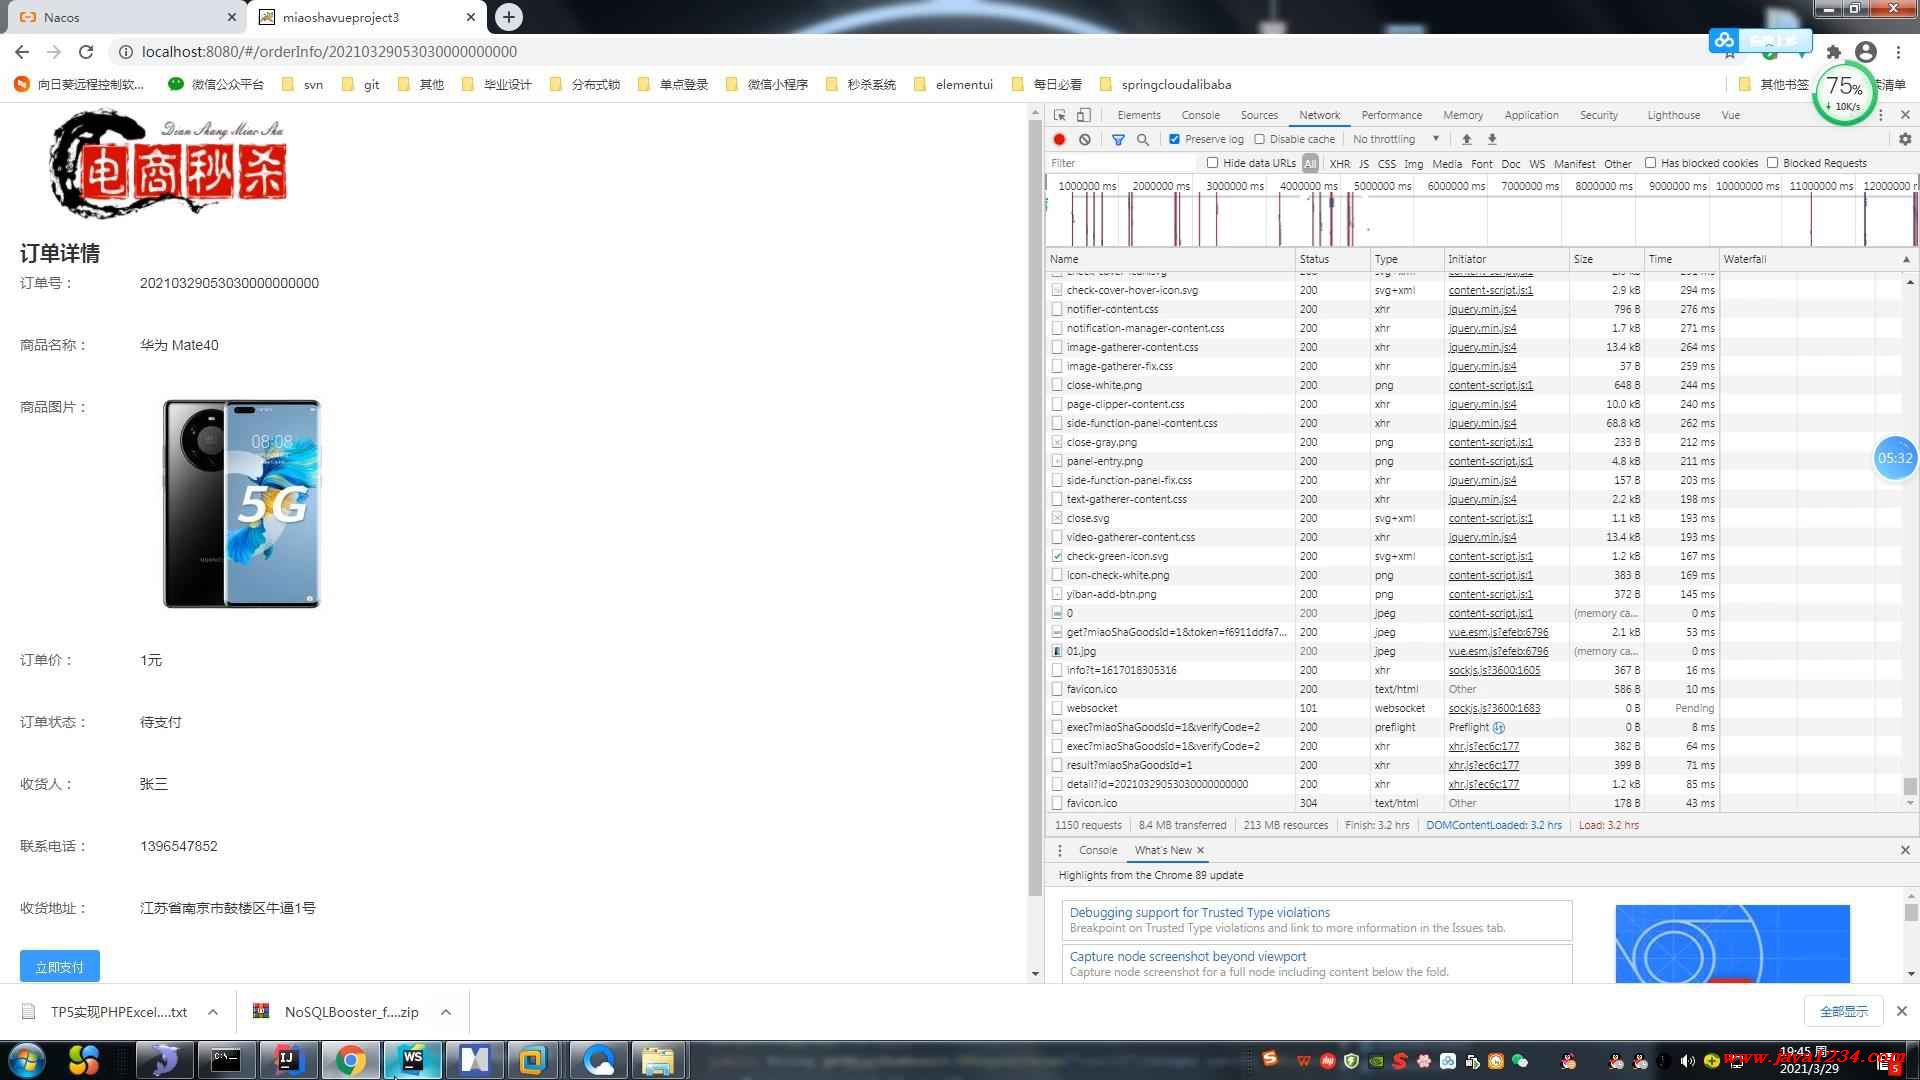Open the springcloudalibaba bookmark folder

click(1165, 85)
